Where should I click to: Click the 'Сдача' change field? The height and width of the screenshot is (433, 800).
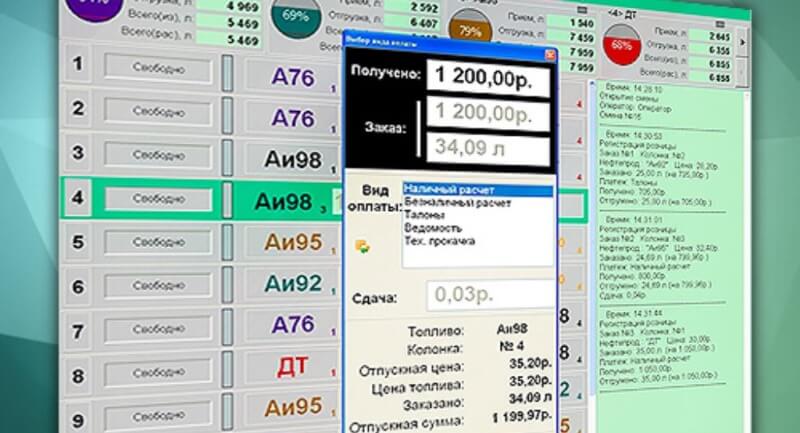click(x=491, y=295)
